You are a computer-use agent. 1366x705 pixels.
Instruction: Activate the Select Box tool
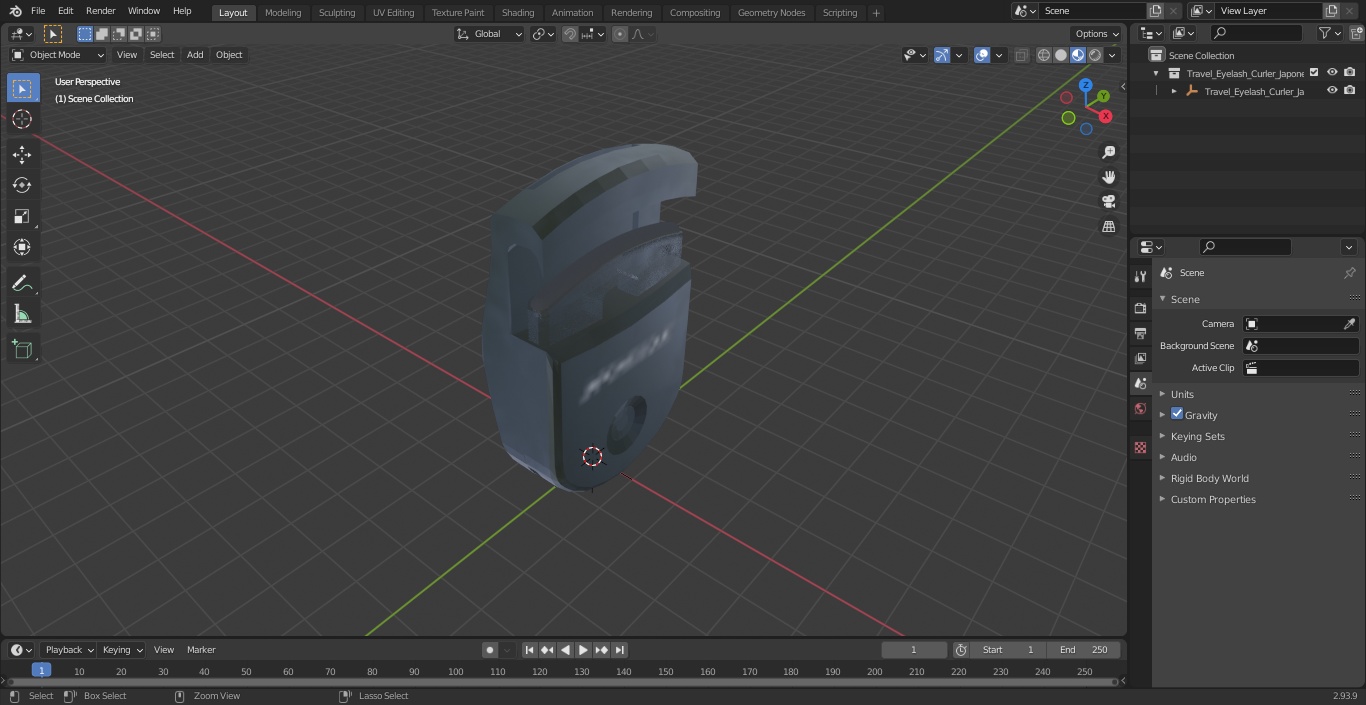pos(22,88)
